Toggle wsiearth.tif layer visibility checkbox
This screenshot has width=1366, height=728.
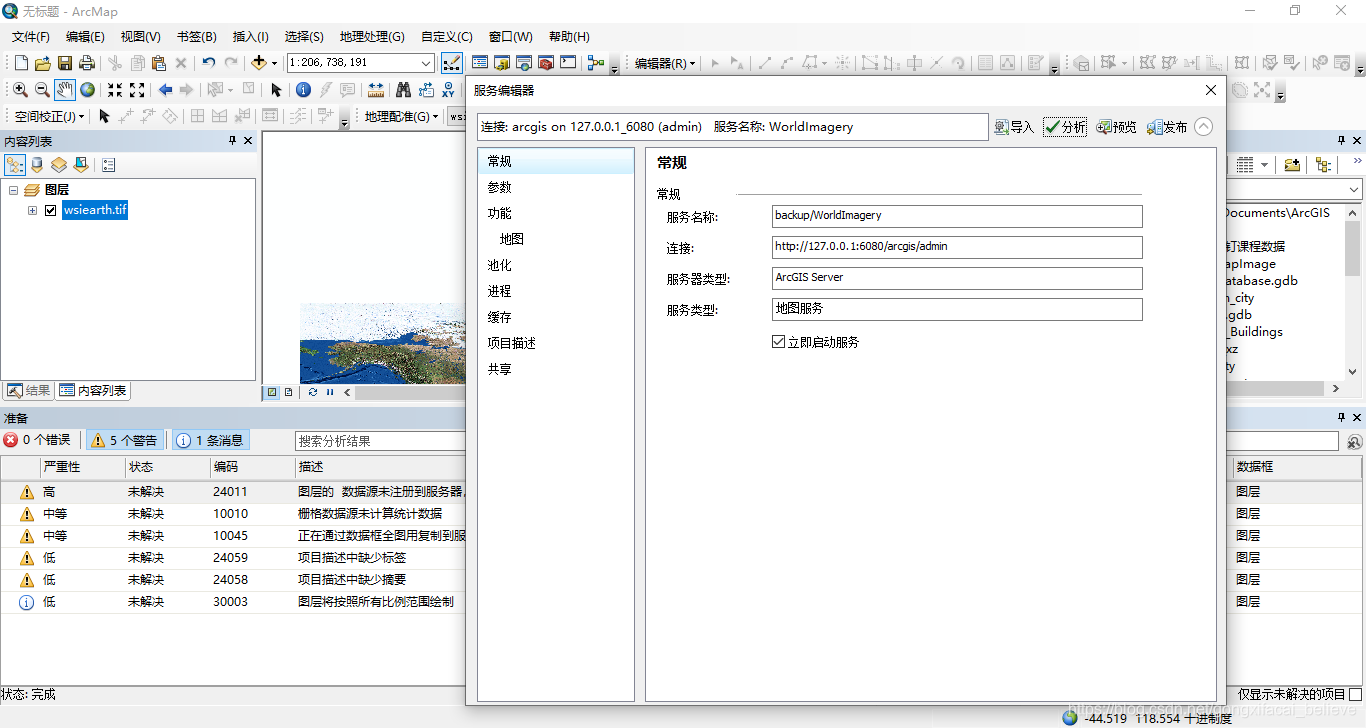click(x=50, y=210)
